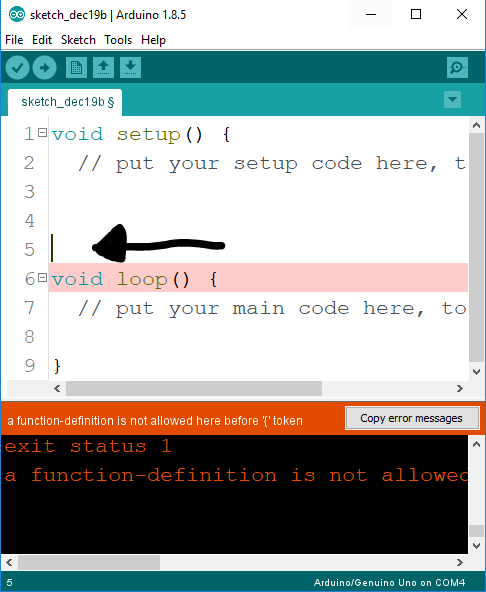Click Copy error messages button

(x=412, y=418)
